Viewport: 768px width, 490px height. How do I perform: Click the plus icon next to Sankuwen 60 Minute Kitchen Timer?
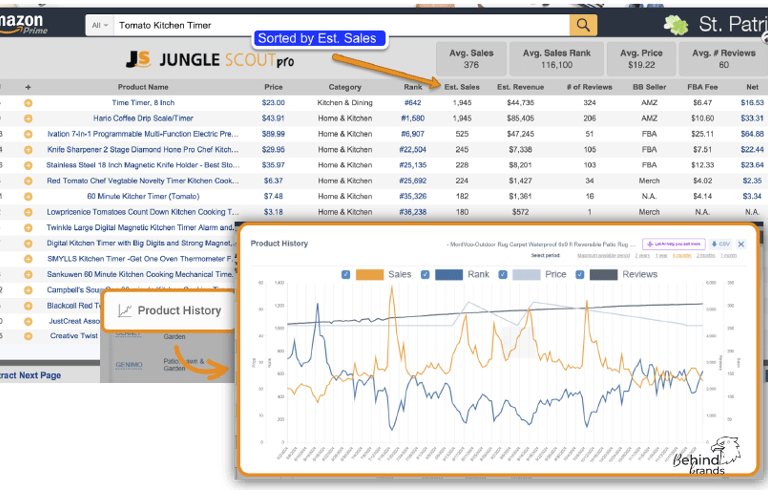coord(28,274)
